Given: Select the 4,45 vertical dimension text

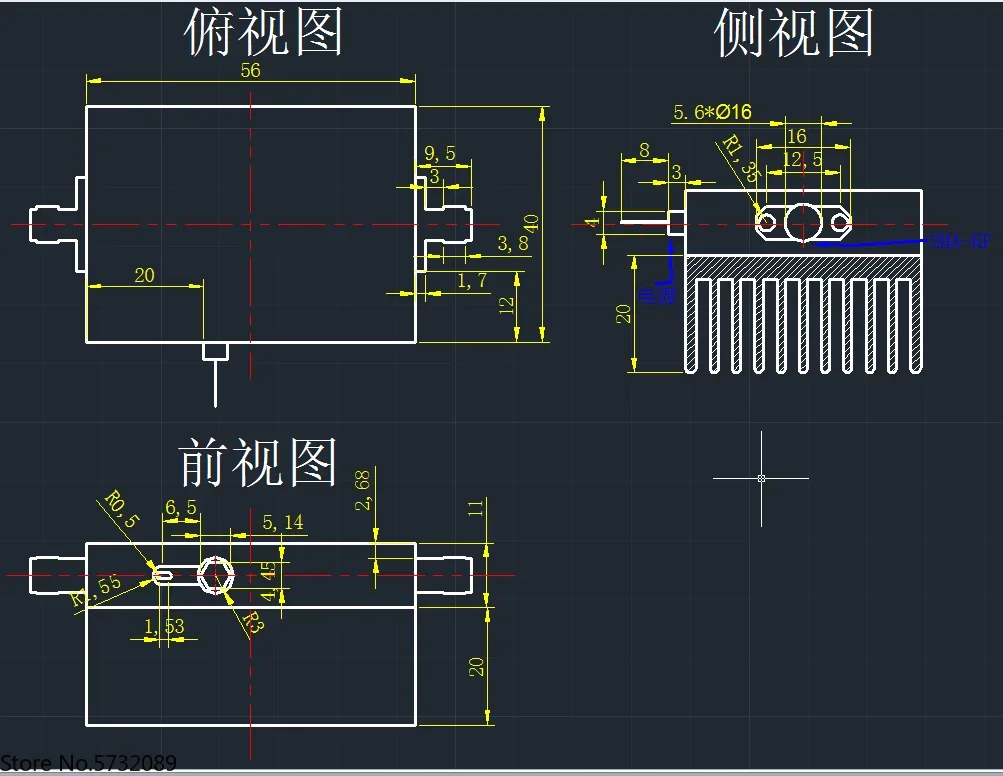Looking at the screenshot, I should pos(269,582).
